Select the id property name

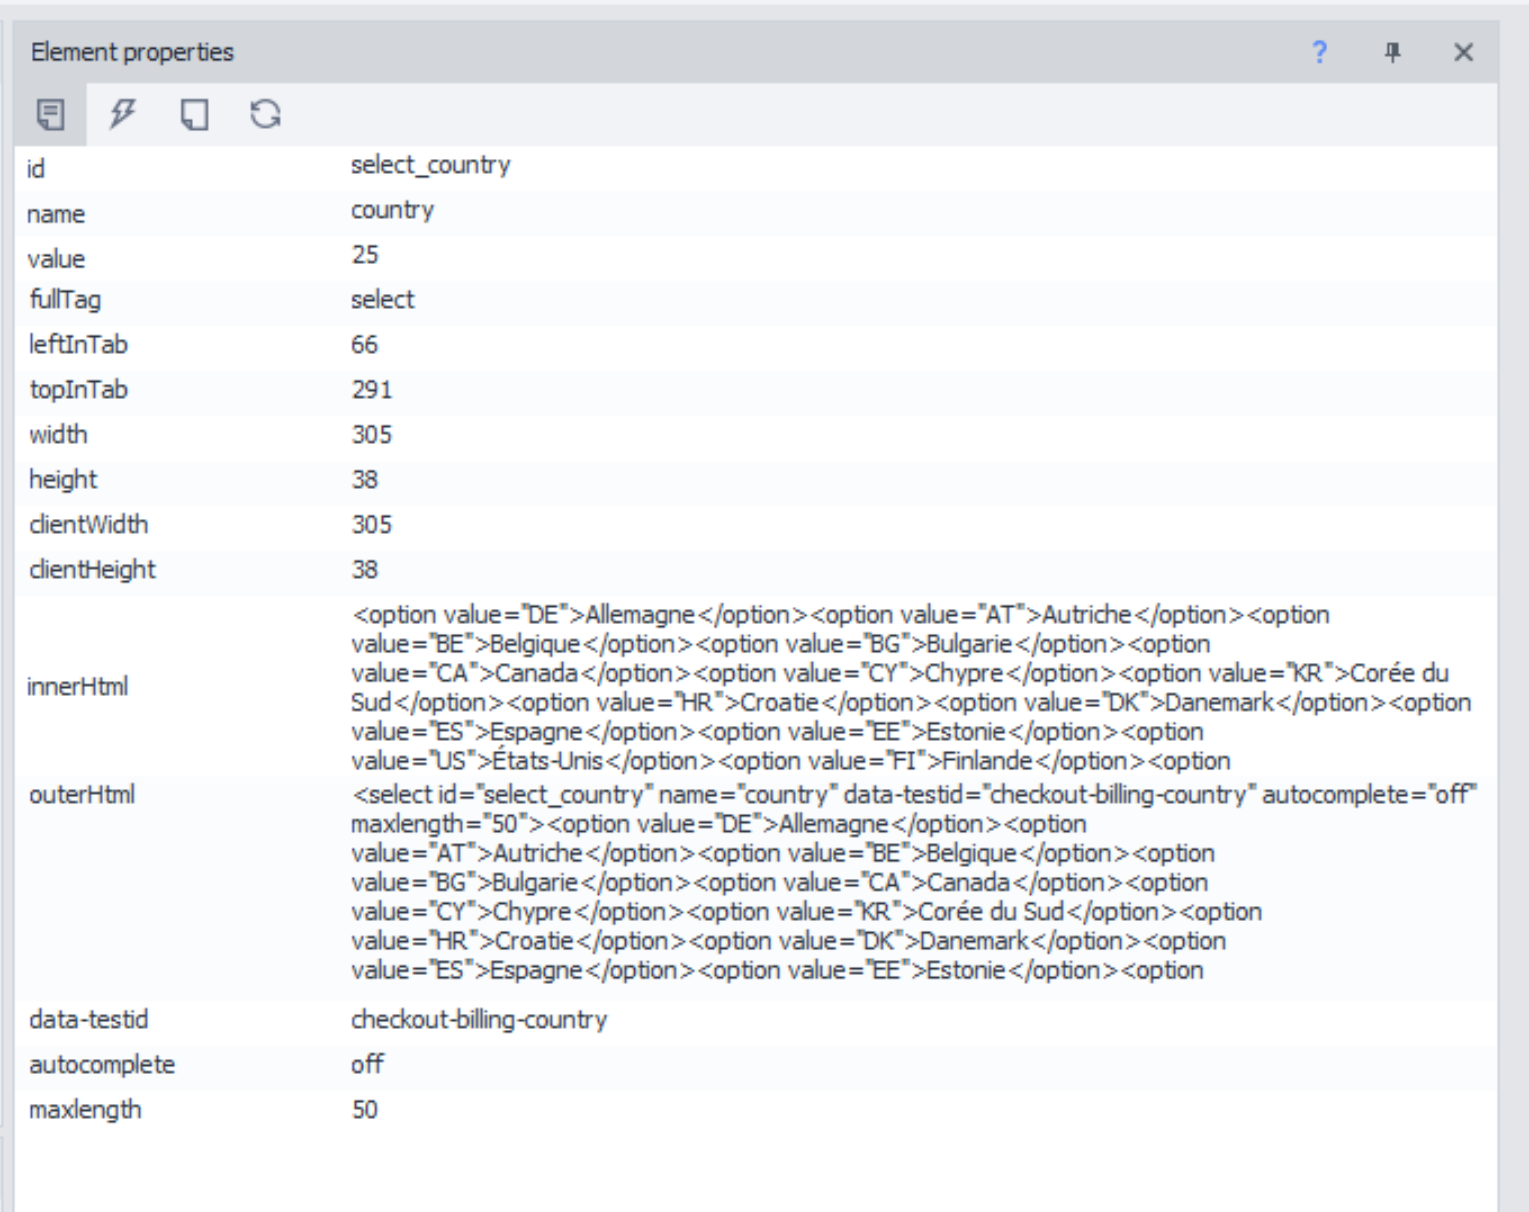(x=36, y=168)
